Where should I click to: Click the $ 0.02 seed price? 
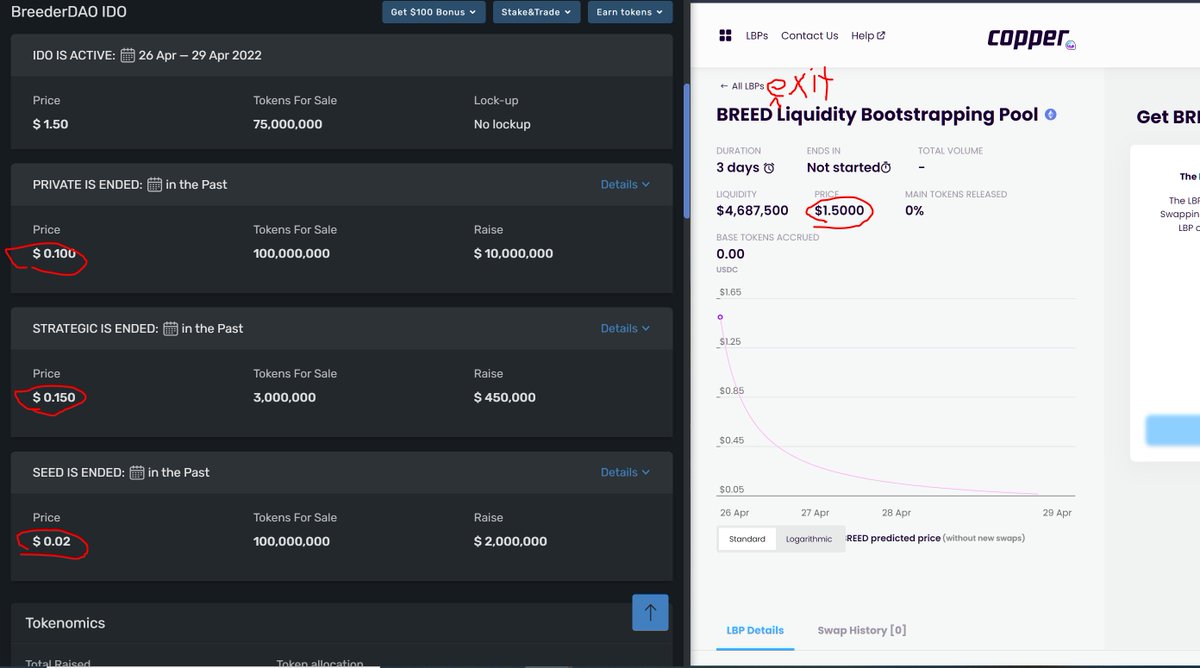pyautogui.click(x=52, y=542)
